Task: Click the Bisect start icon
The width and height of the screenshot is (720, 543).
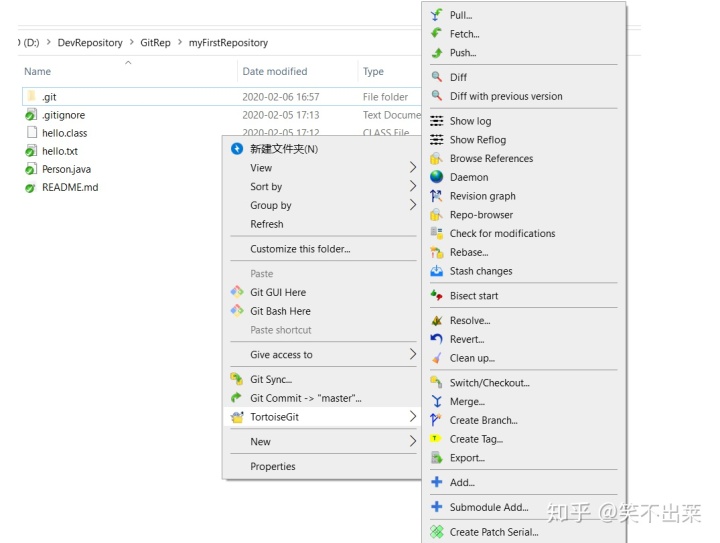Action: click(436, 296)
